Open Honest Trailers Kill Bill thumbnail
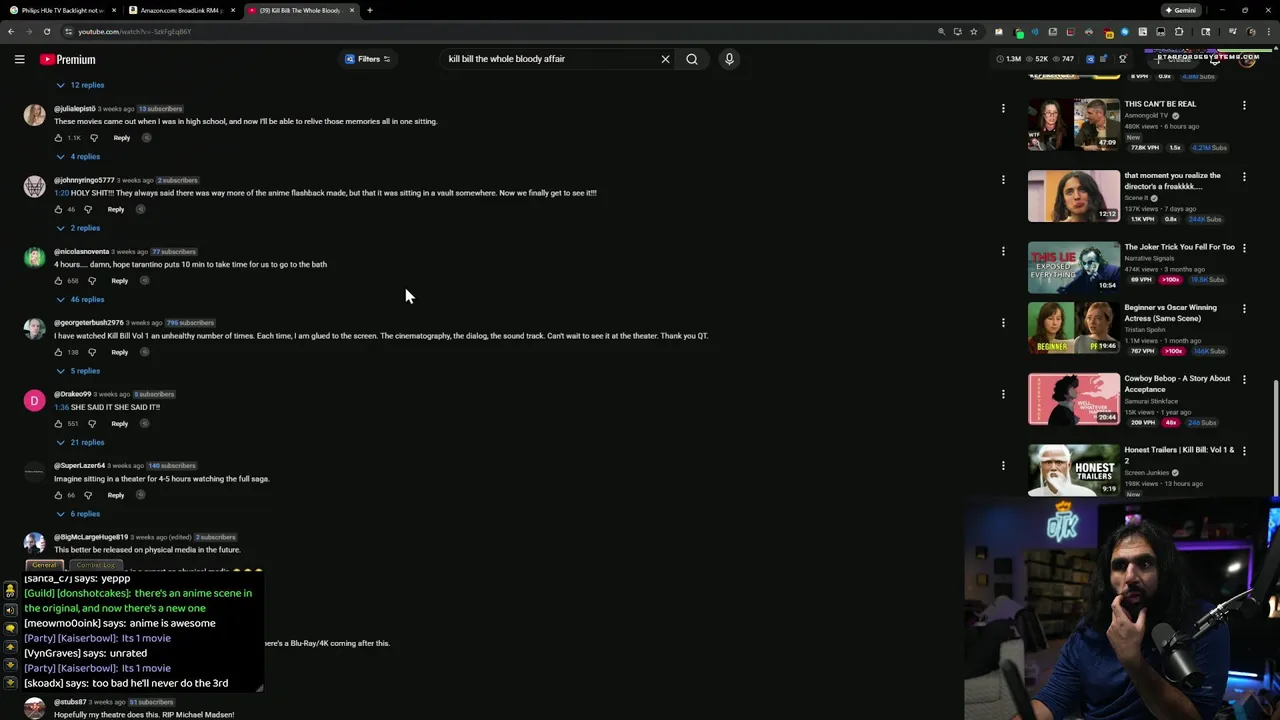 (x=1074, y=470)
